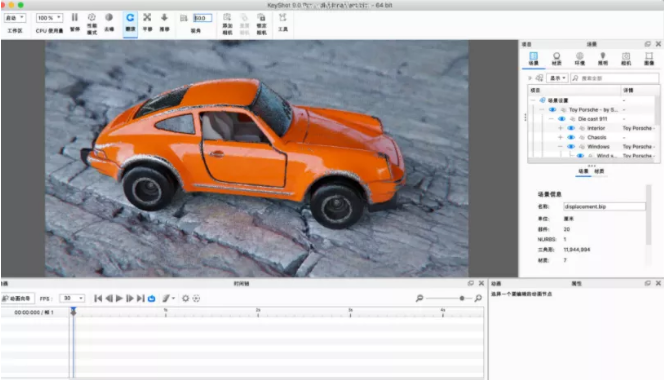Undock the project panel
Screen dimensions: 664x380
pos(647,44)
